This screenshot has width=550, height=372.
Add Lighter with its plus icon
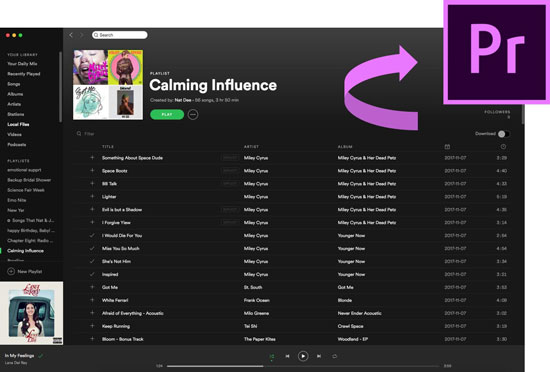(x=92, y=197)
